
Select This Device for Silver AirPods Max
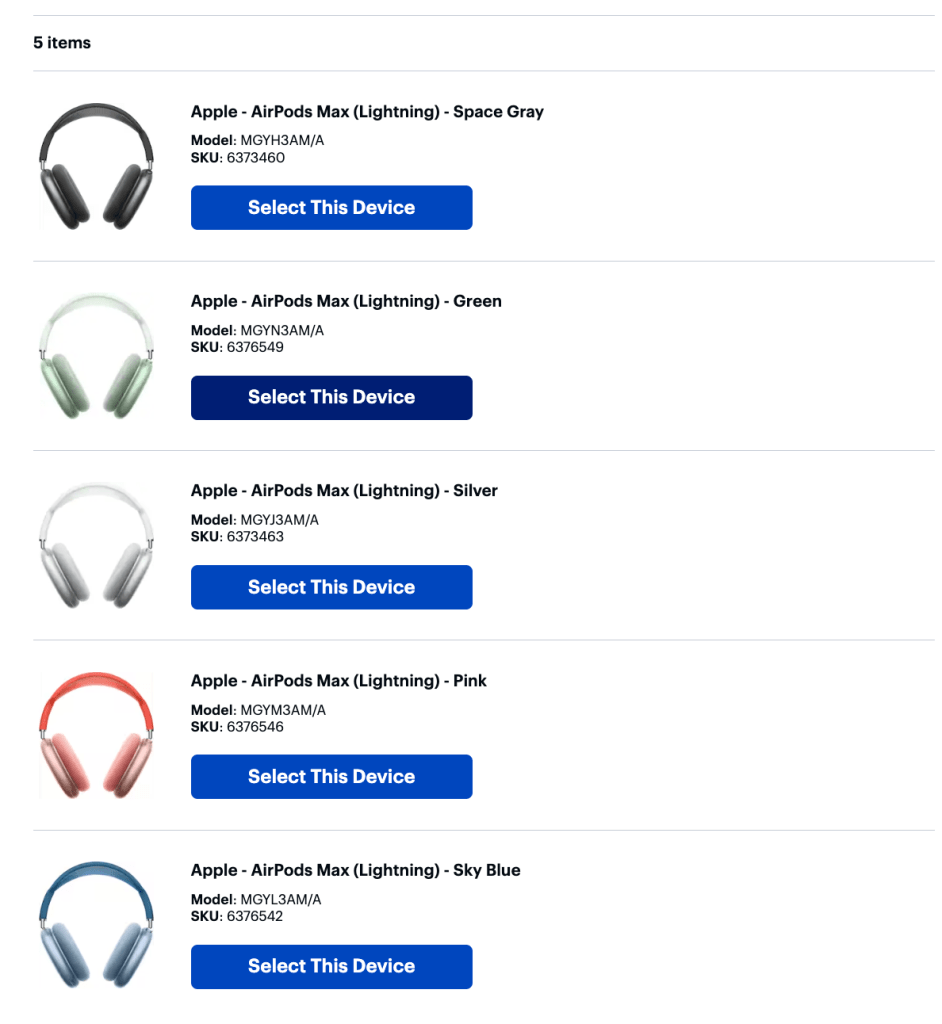pyautogui.click(x=331, y=587)
